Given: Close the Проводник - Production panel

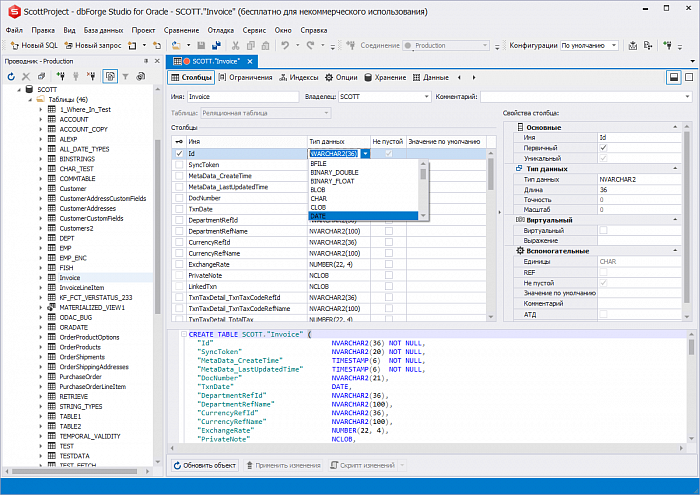Looking at the screenshot, I should coord(157,61).
